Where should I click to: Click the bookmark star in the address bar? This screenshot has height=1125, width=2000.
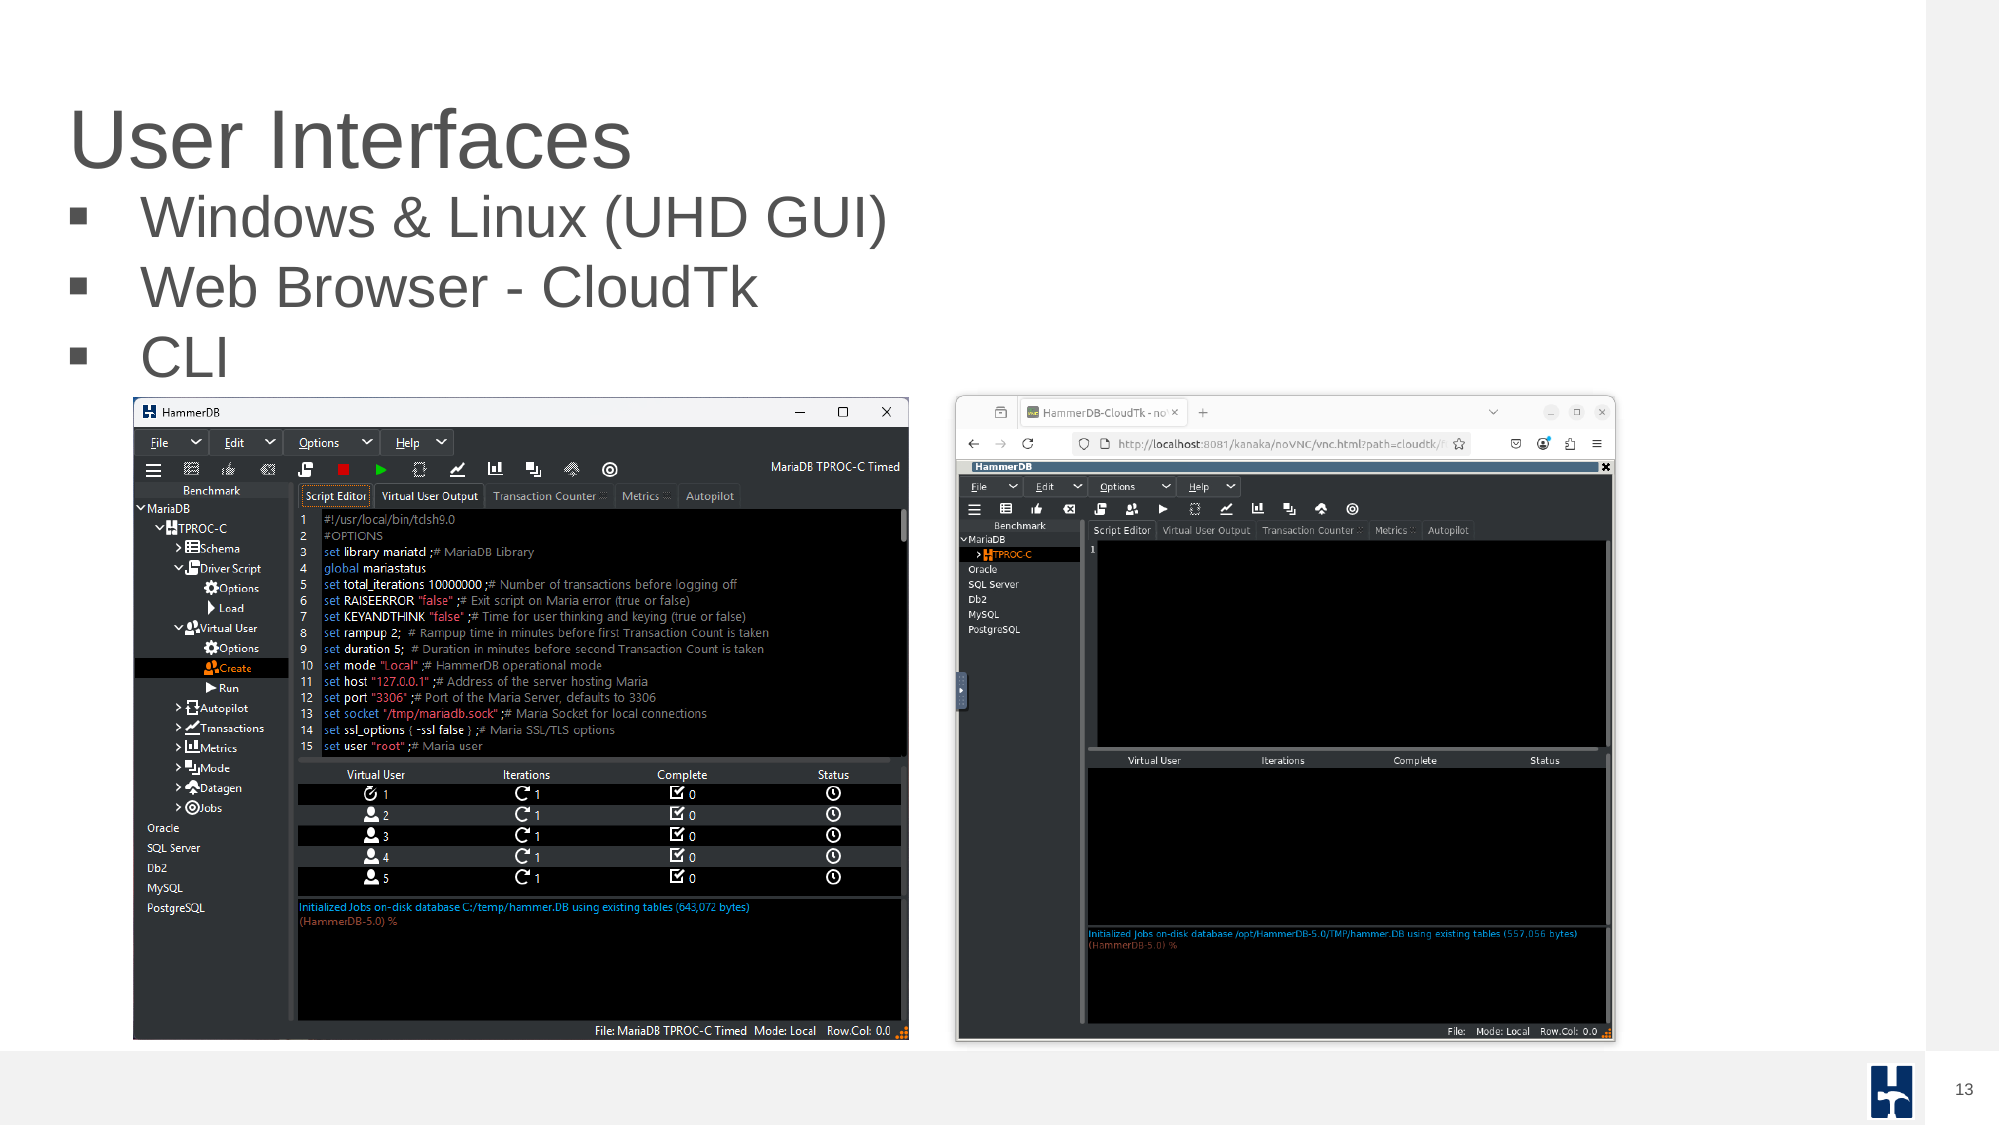point(1459,444)
